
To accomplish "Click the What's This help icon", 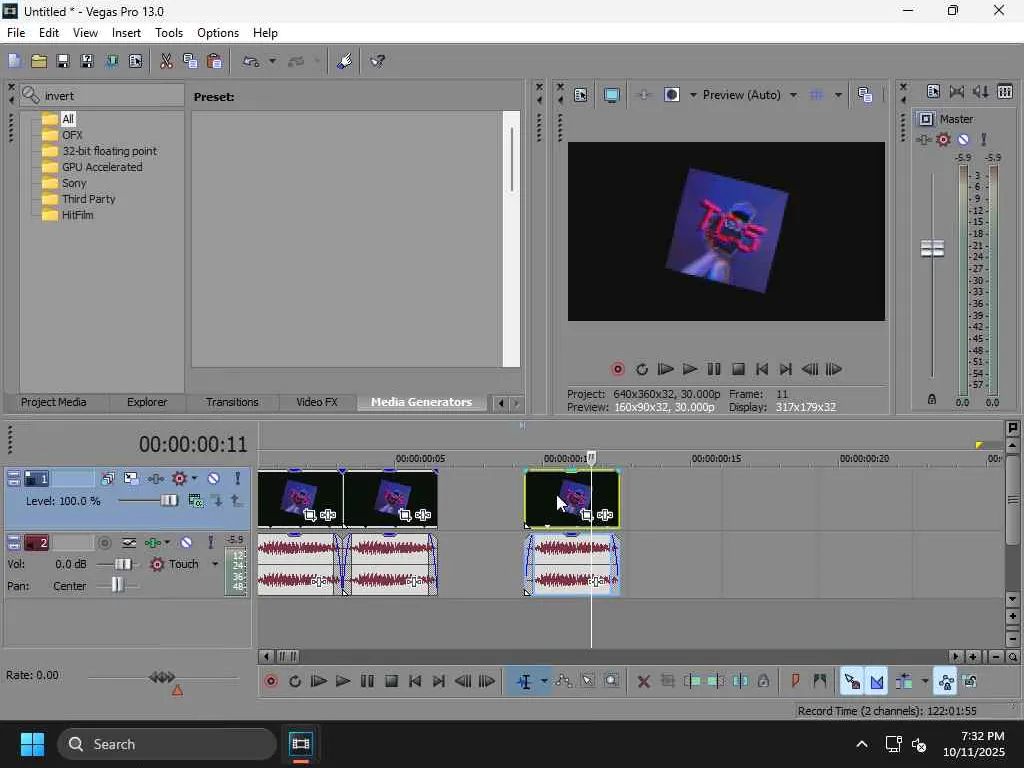I will coord(377,61).
